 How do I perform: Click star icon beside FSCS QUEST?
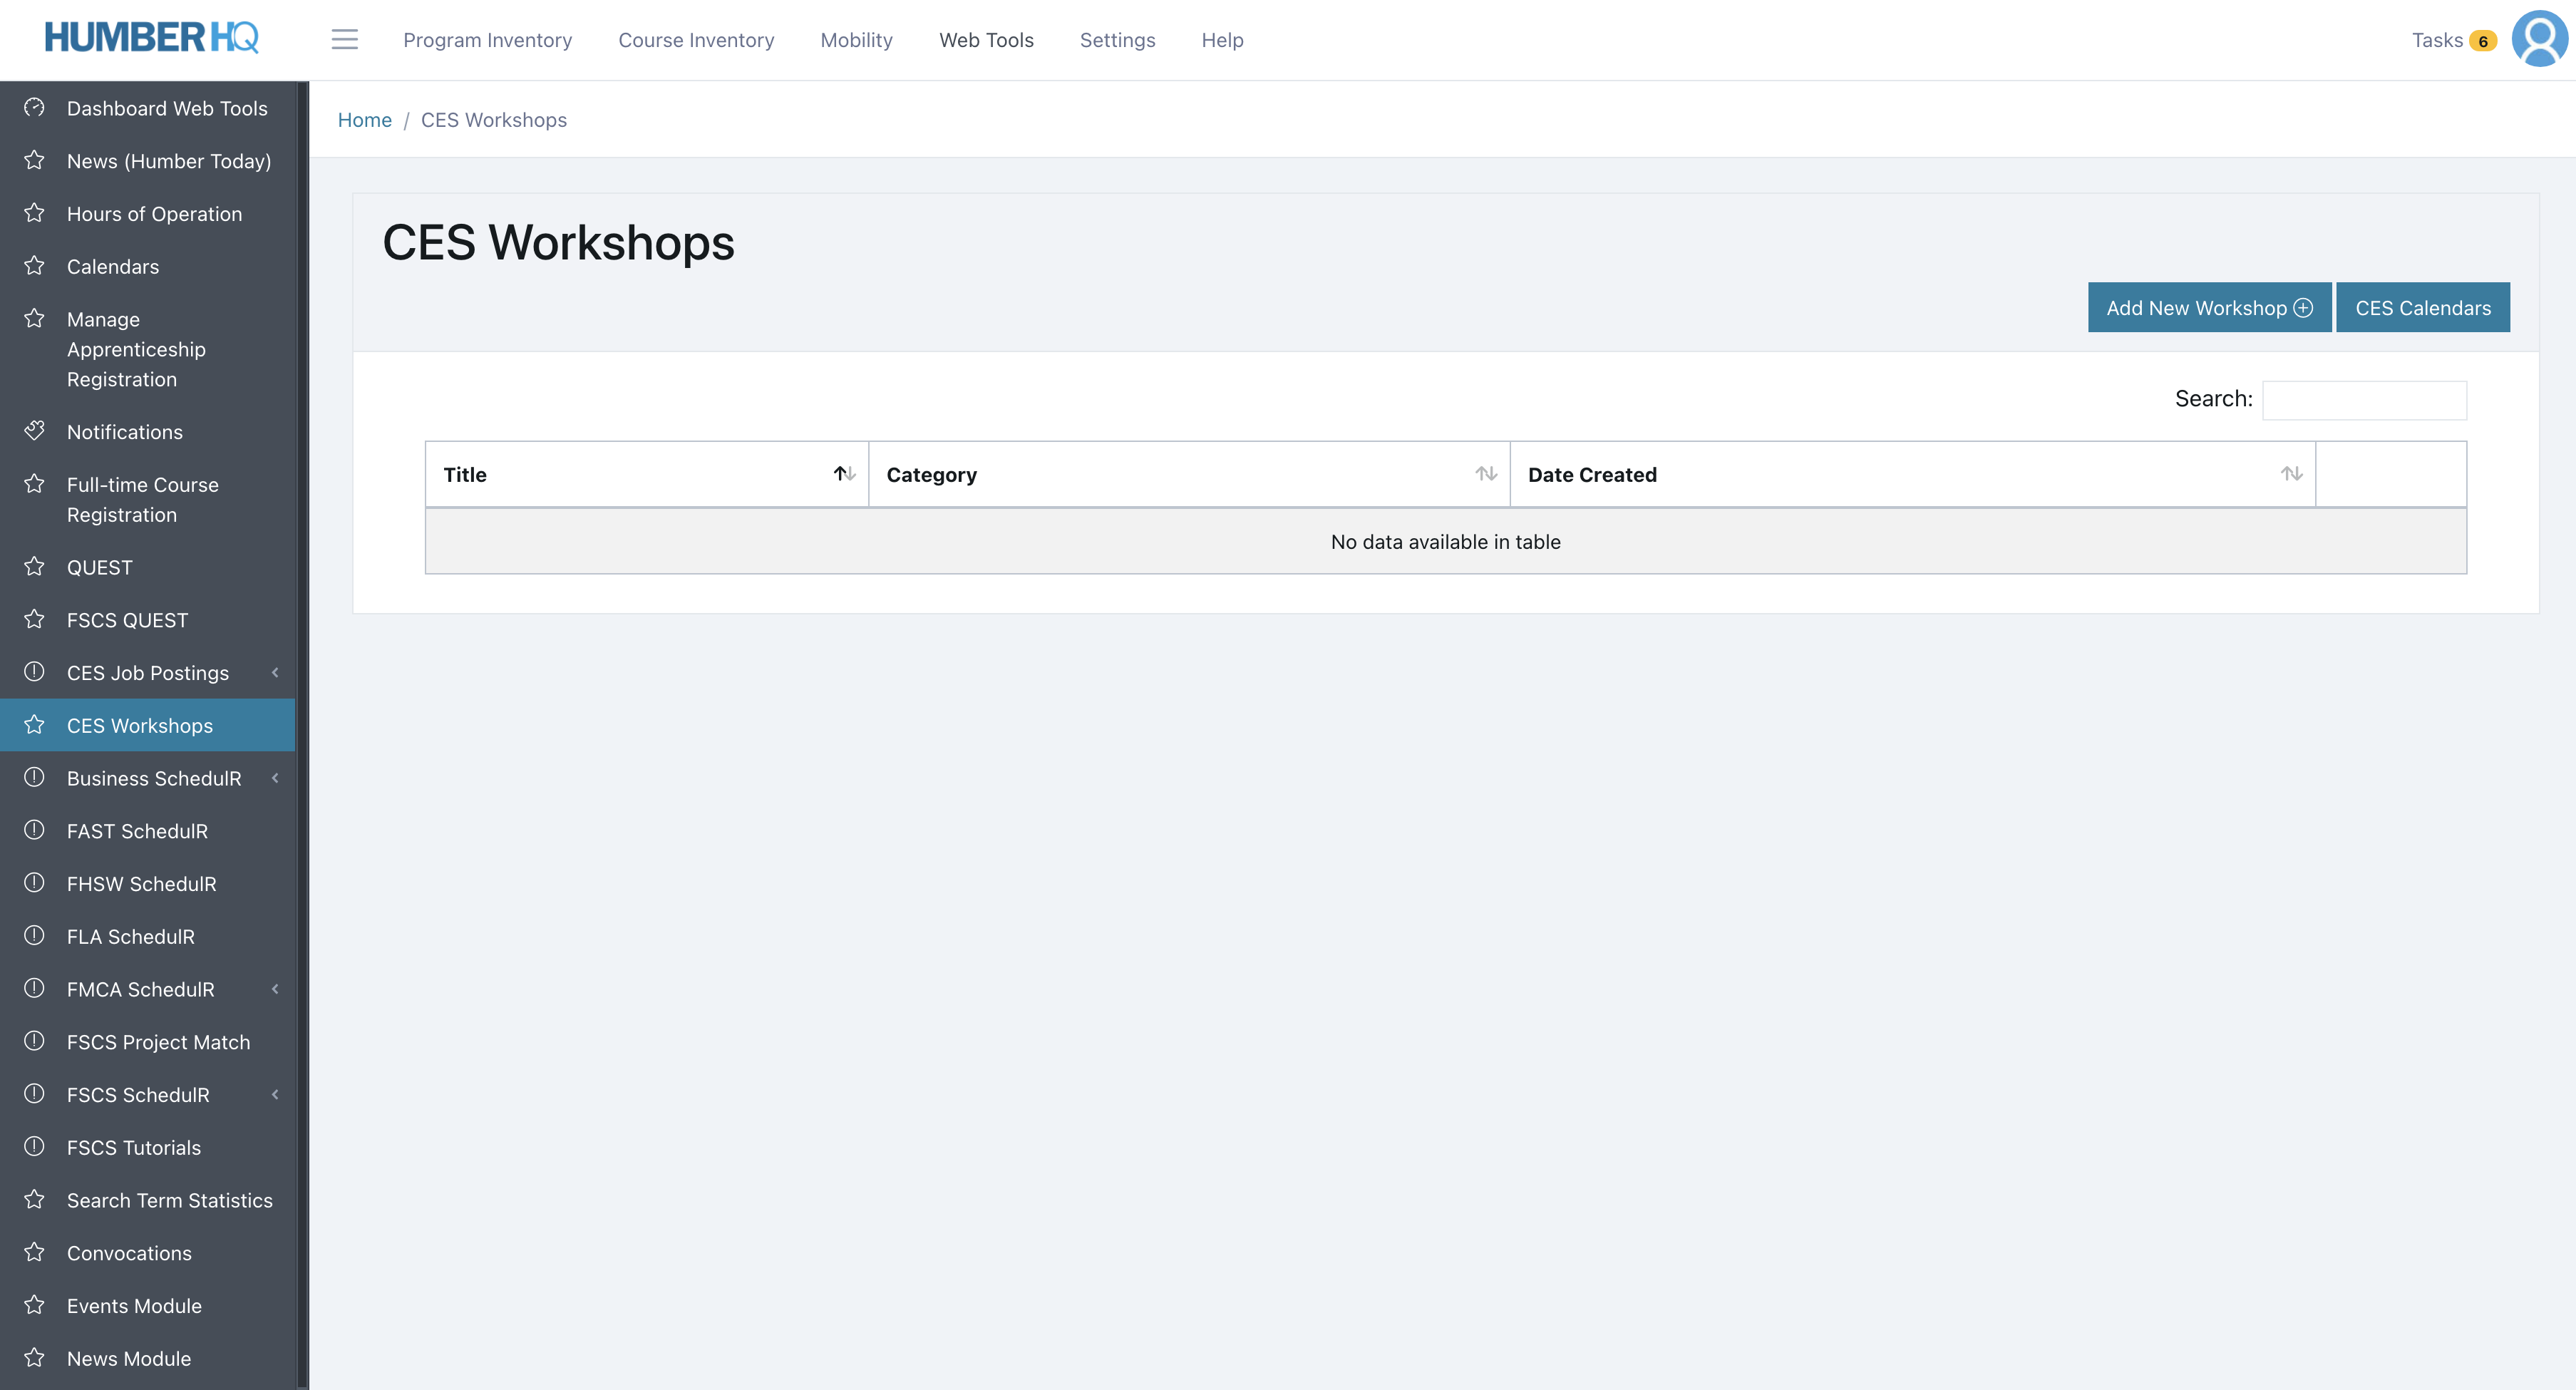click(34, 620)
